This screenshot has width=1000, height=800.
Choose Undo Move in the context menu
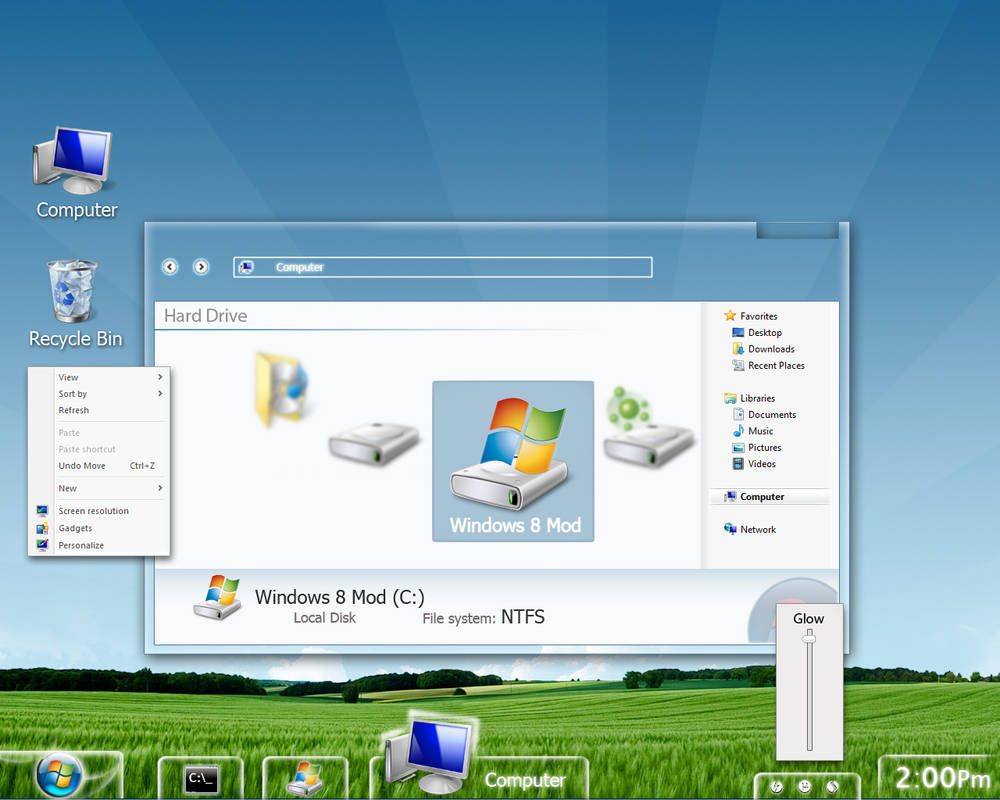105,466
